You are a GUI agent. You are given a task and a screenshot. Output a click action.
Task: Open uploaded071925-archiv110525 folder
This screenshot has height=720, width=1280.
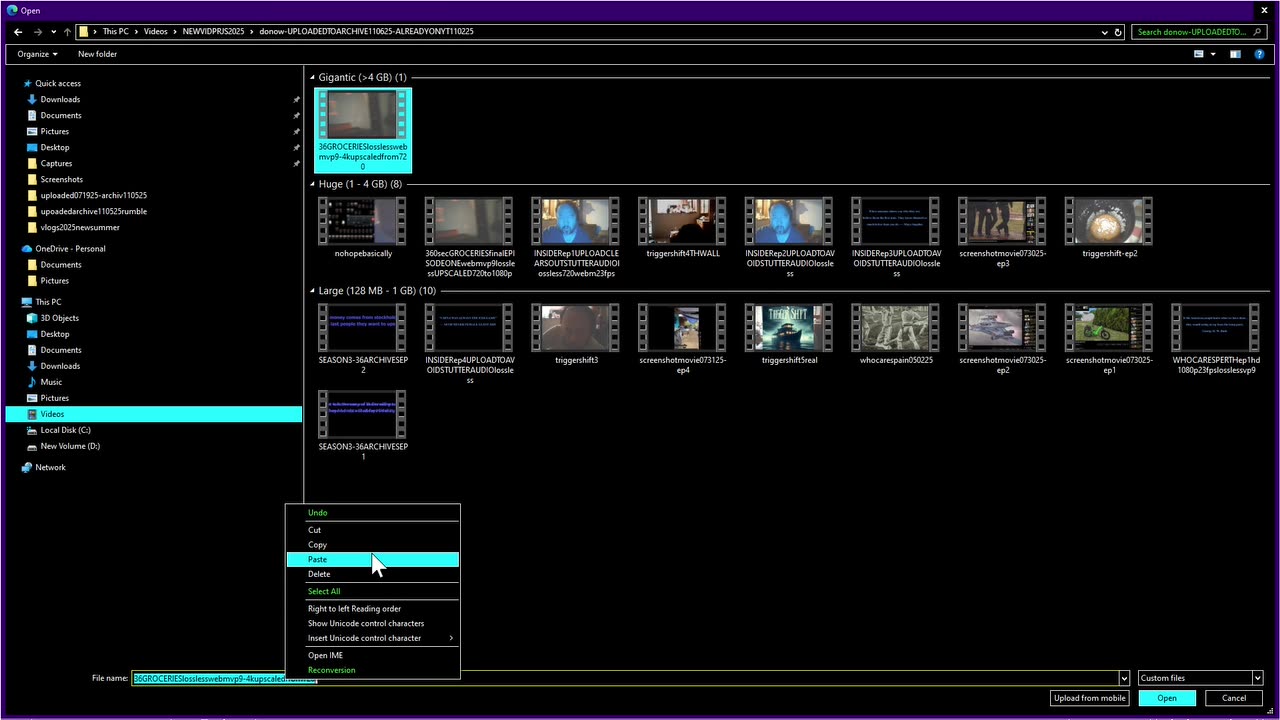(x=93, y=195)
